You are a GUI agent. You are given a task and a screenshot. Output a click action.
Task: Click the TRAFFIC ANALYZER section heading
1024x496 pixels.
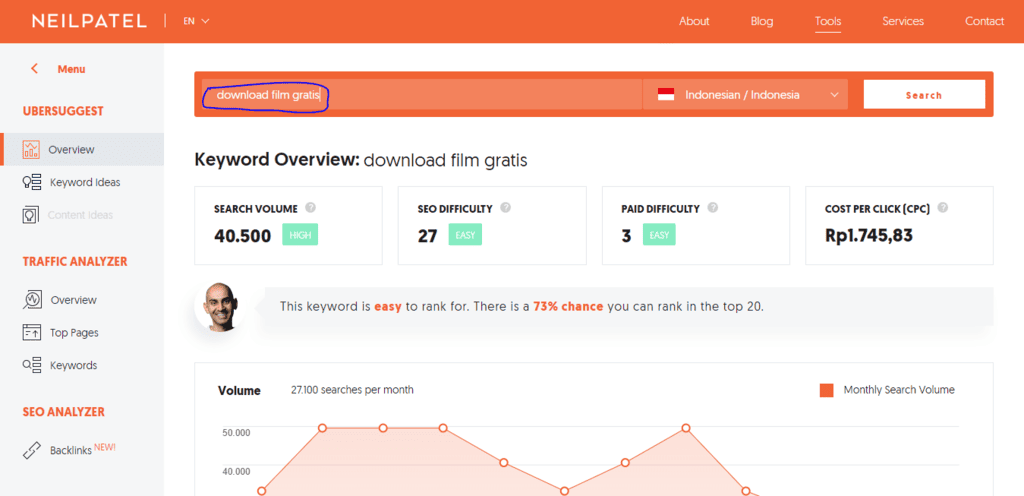75,262
